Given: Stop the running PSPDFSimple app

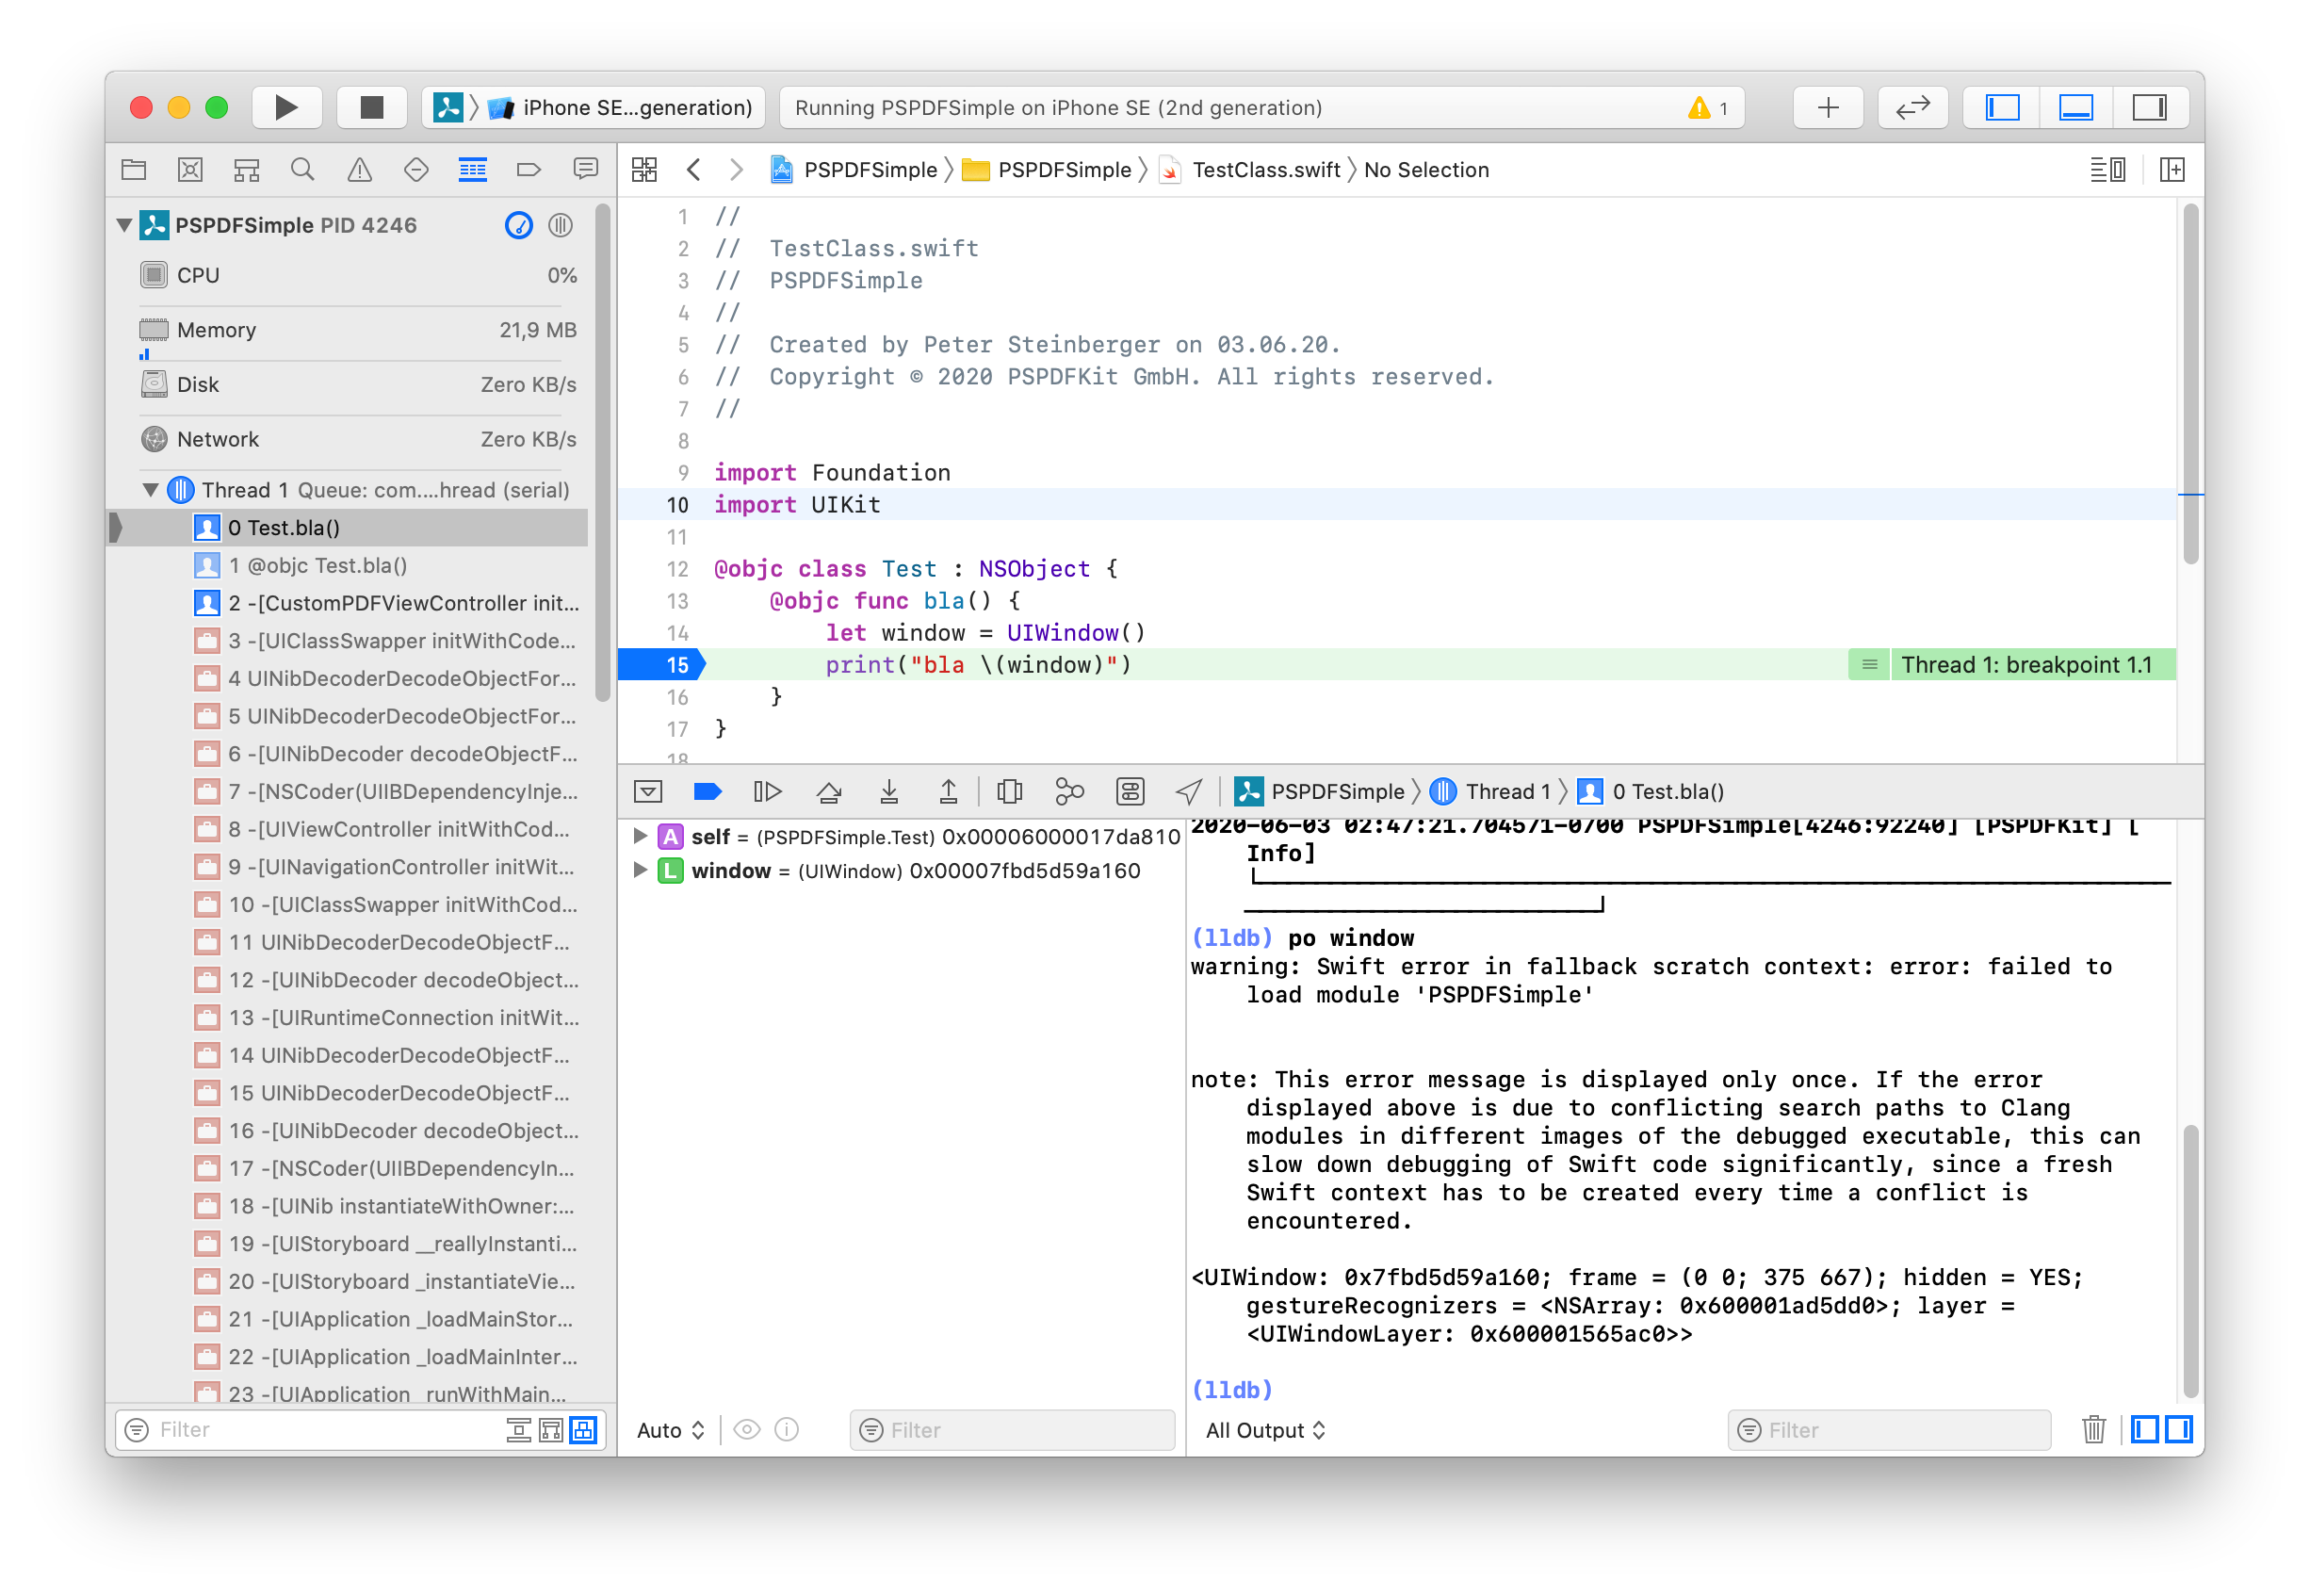Looking at the screenshot, I should coord(371,107).
